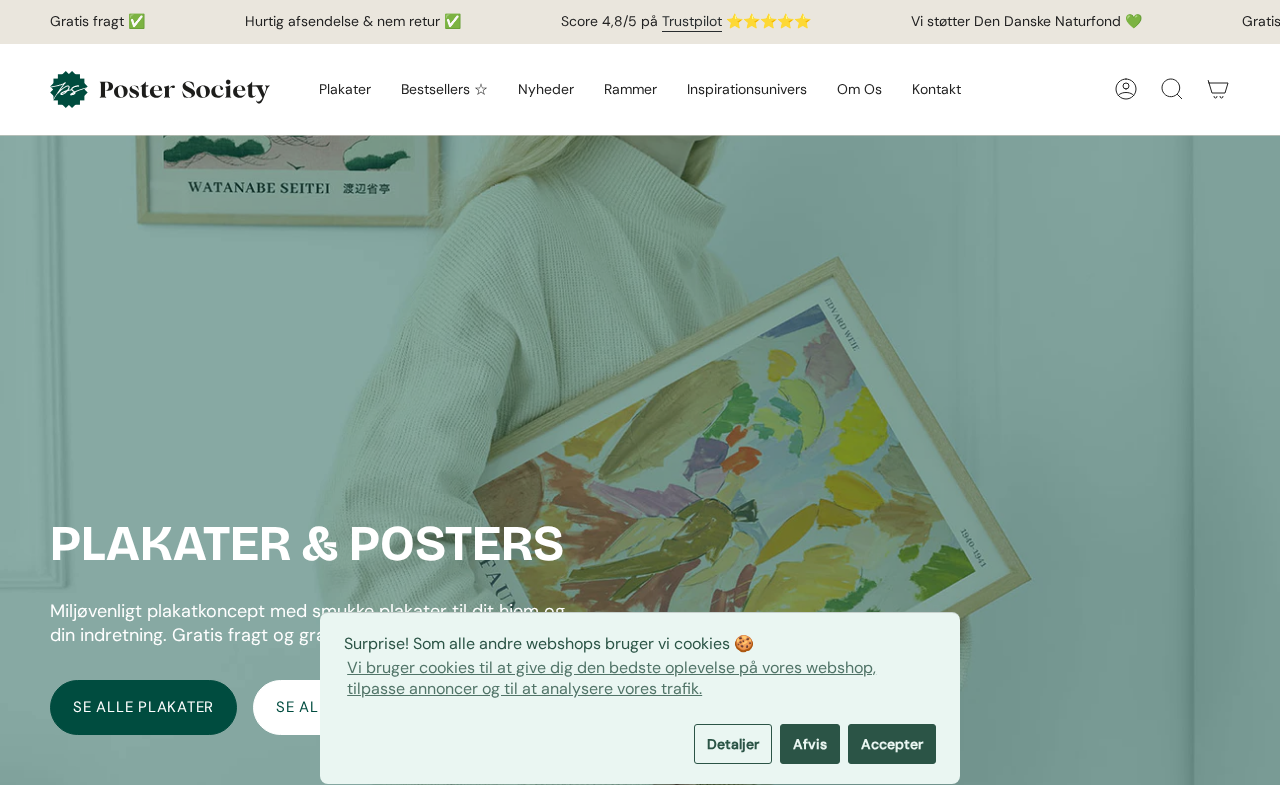This screenshot has height=800, width=1280.
Task: Open the cookie policy description link
Action: point(611,678)
